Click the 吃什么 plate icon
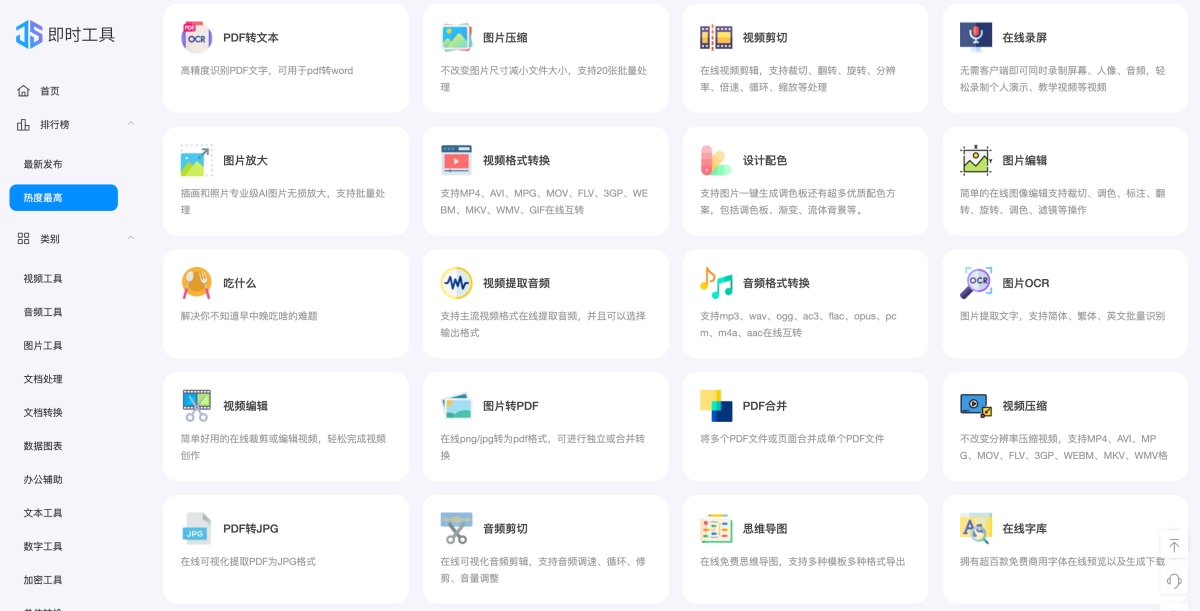 pos(197,283)
